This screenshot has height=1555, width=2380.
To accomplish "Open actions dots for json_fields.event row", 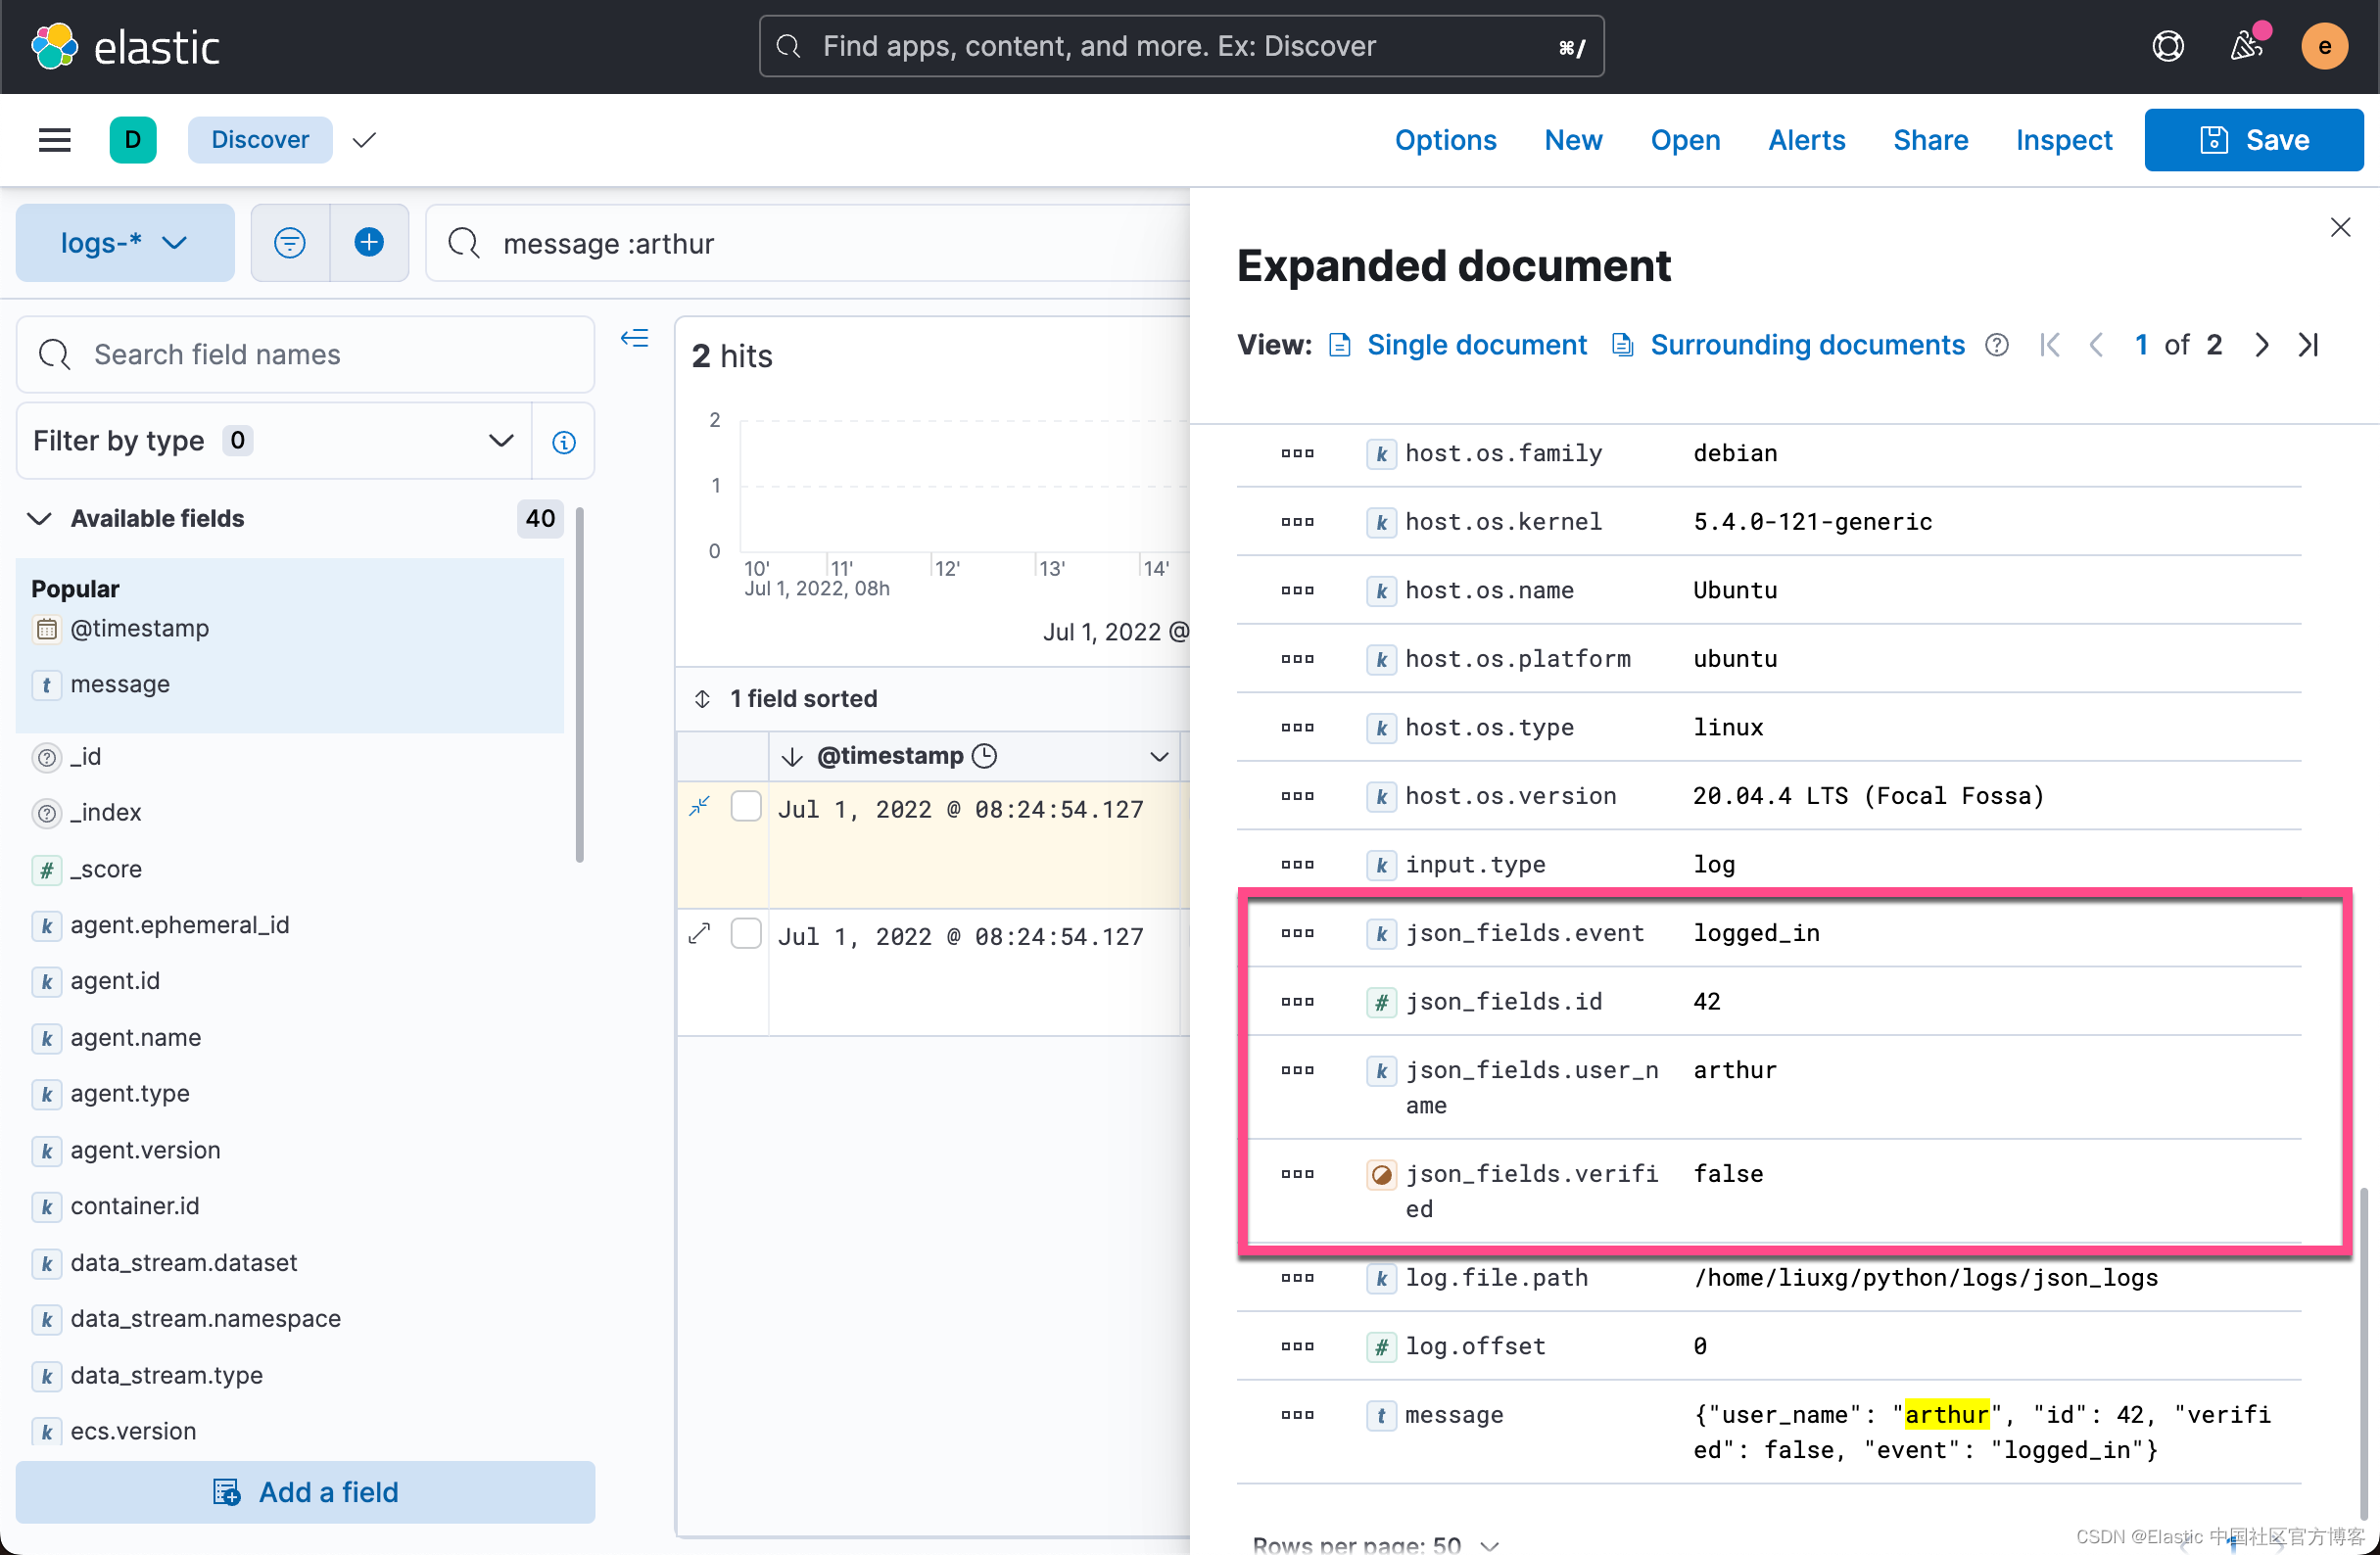I will coord(1296,933).
